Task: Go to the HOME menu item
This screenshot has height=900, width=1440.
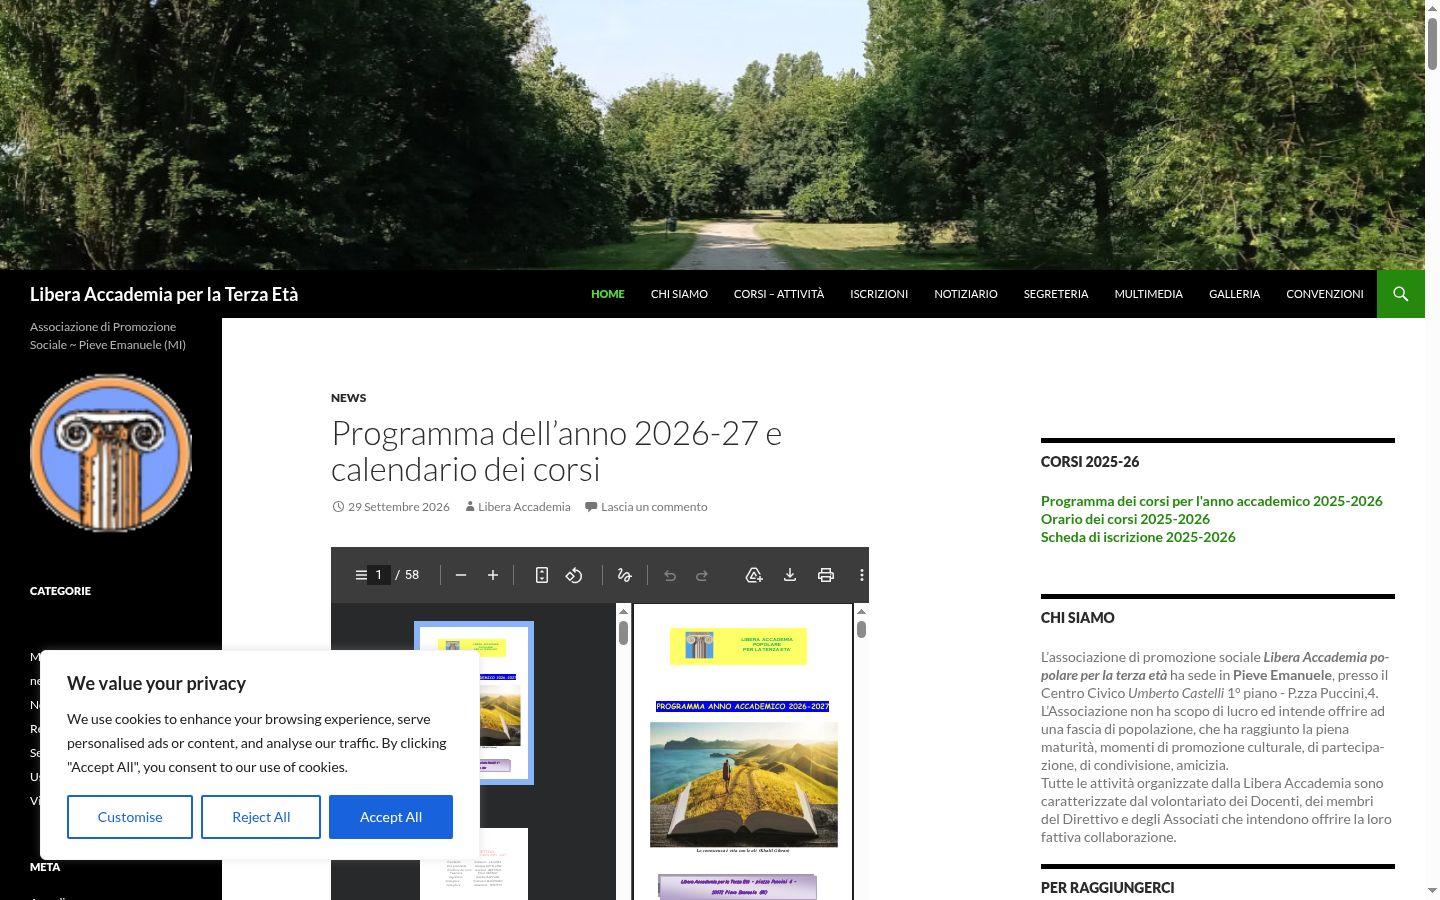Action: (x=608, y=294)
